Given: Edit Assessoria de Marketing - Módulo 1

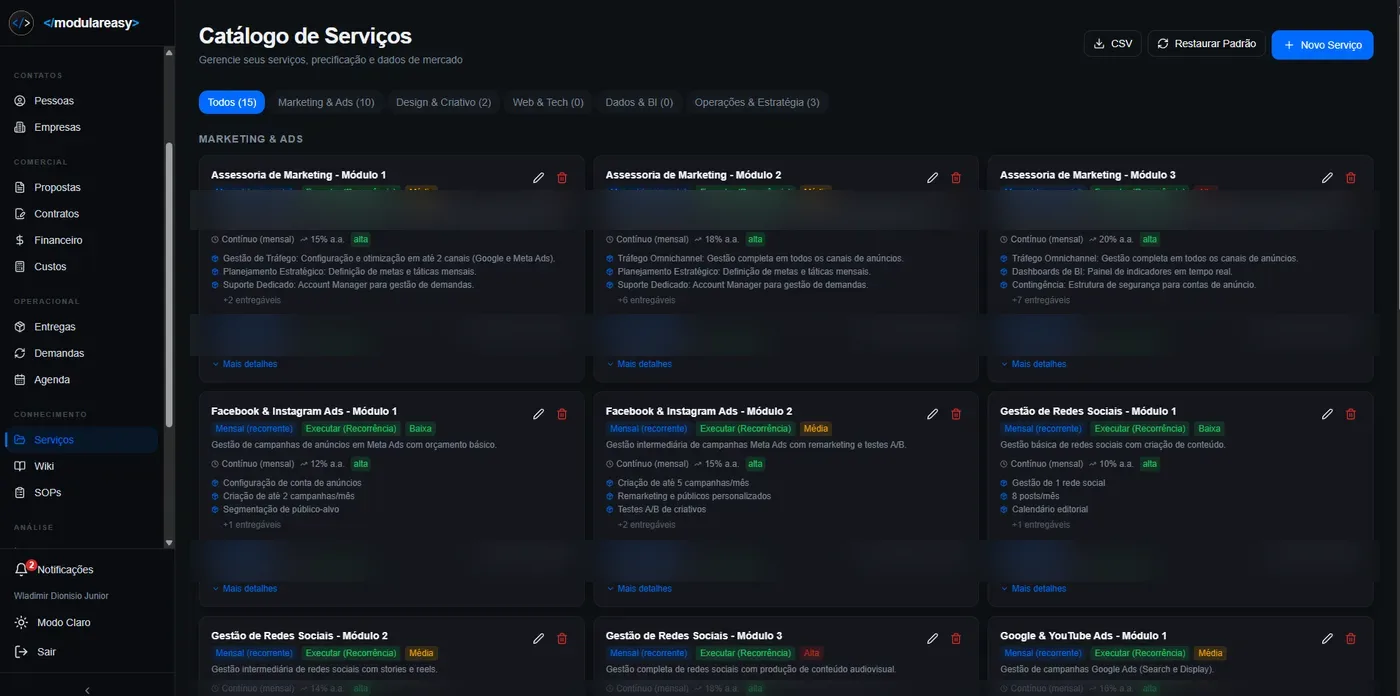Looking at the screenshot, I should click(x=539, y=178).
